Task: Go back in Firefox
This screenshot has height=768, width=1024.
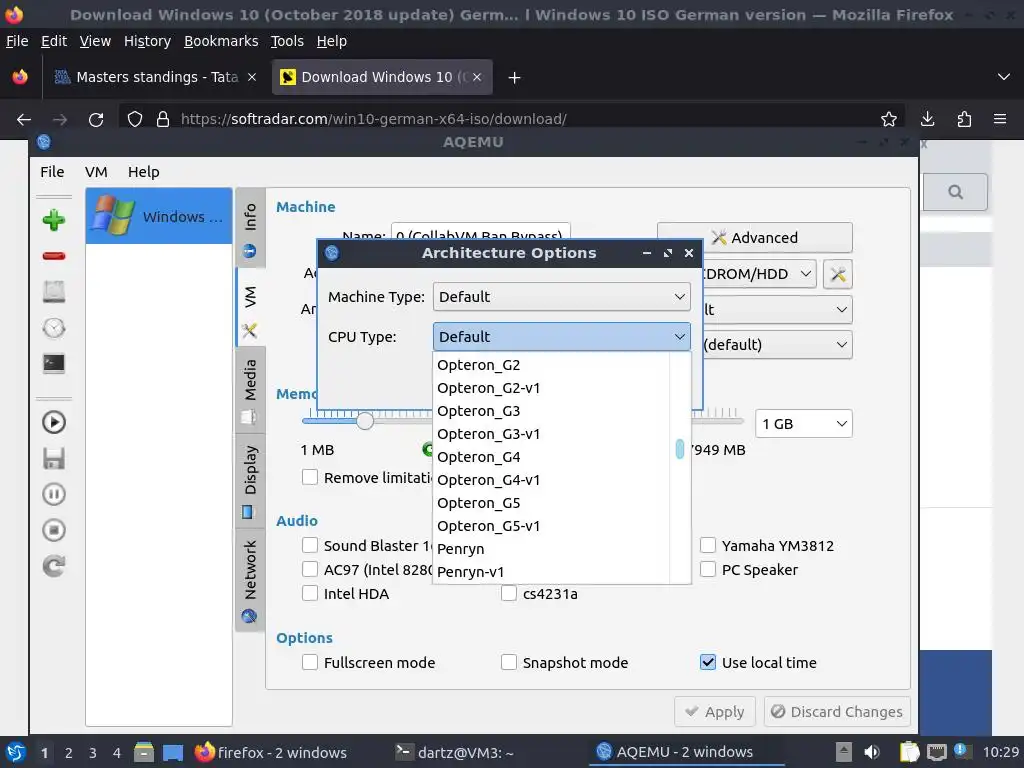Action: pyautogui.click(x=24, y=120)
